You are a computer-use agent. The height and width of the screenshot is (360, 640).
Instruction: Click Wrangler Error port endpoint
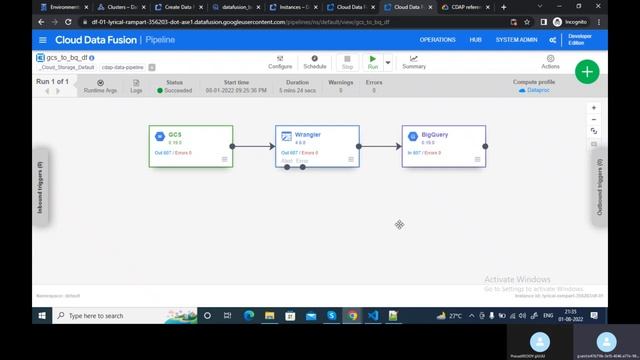click(x=302, y=167)
